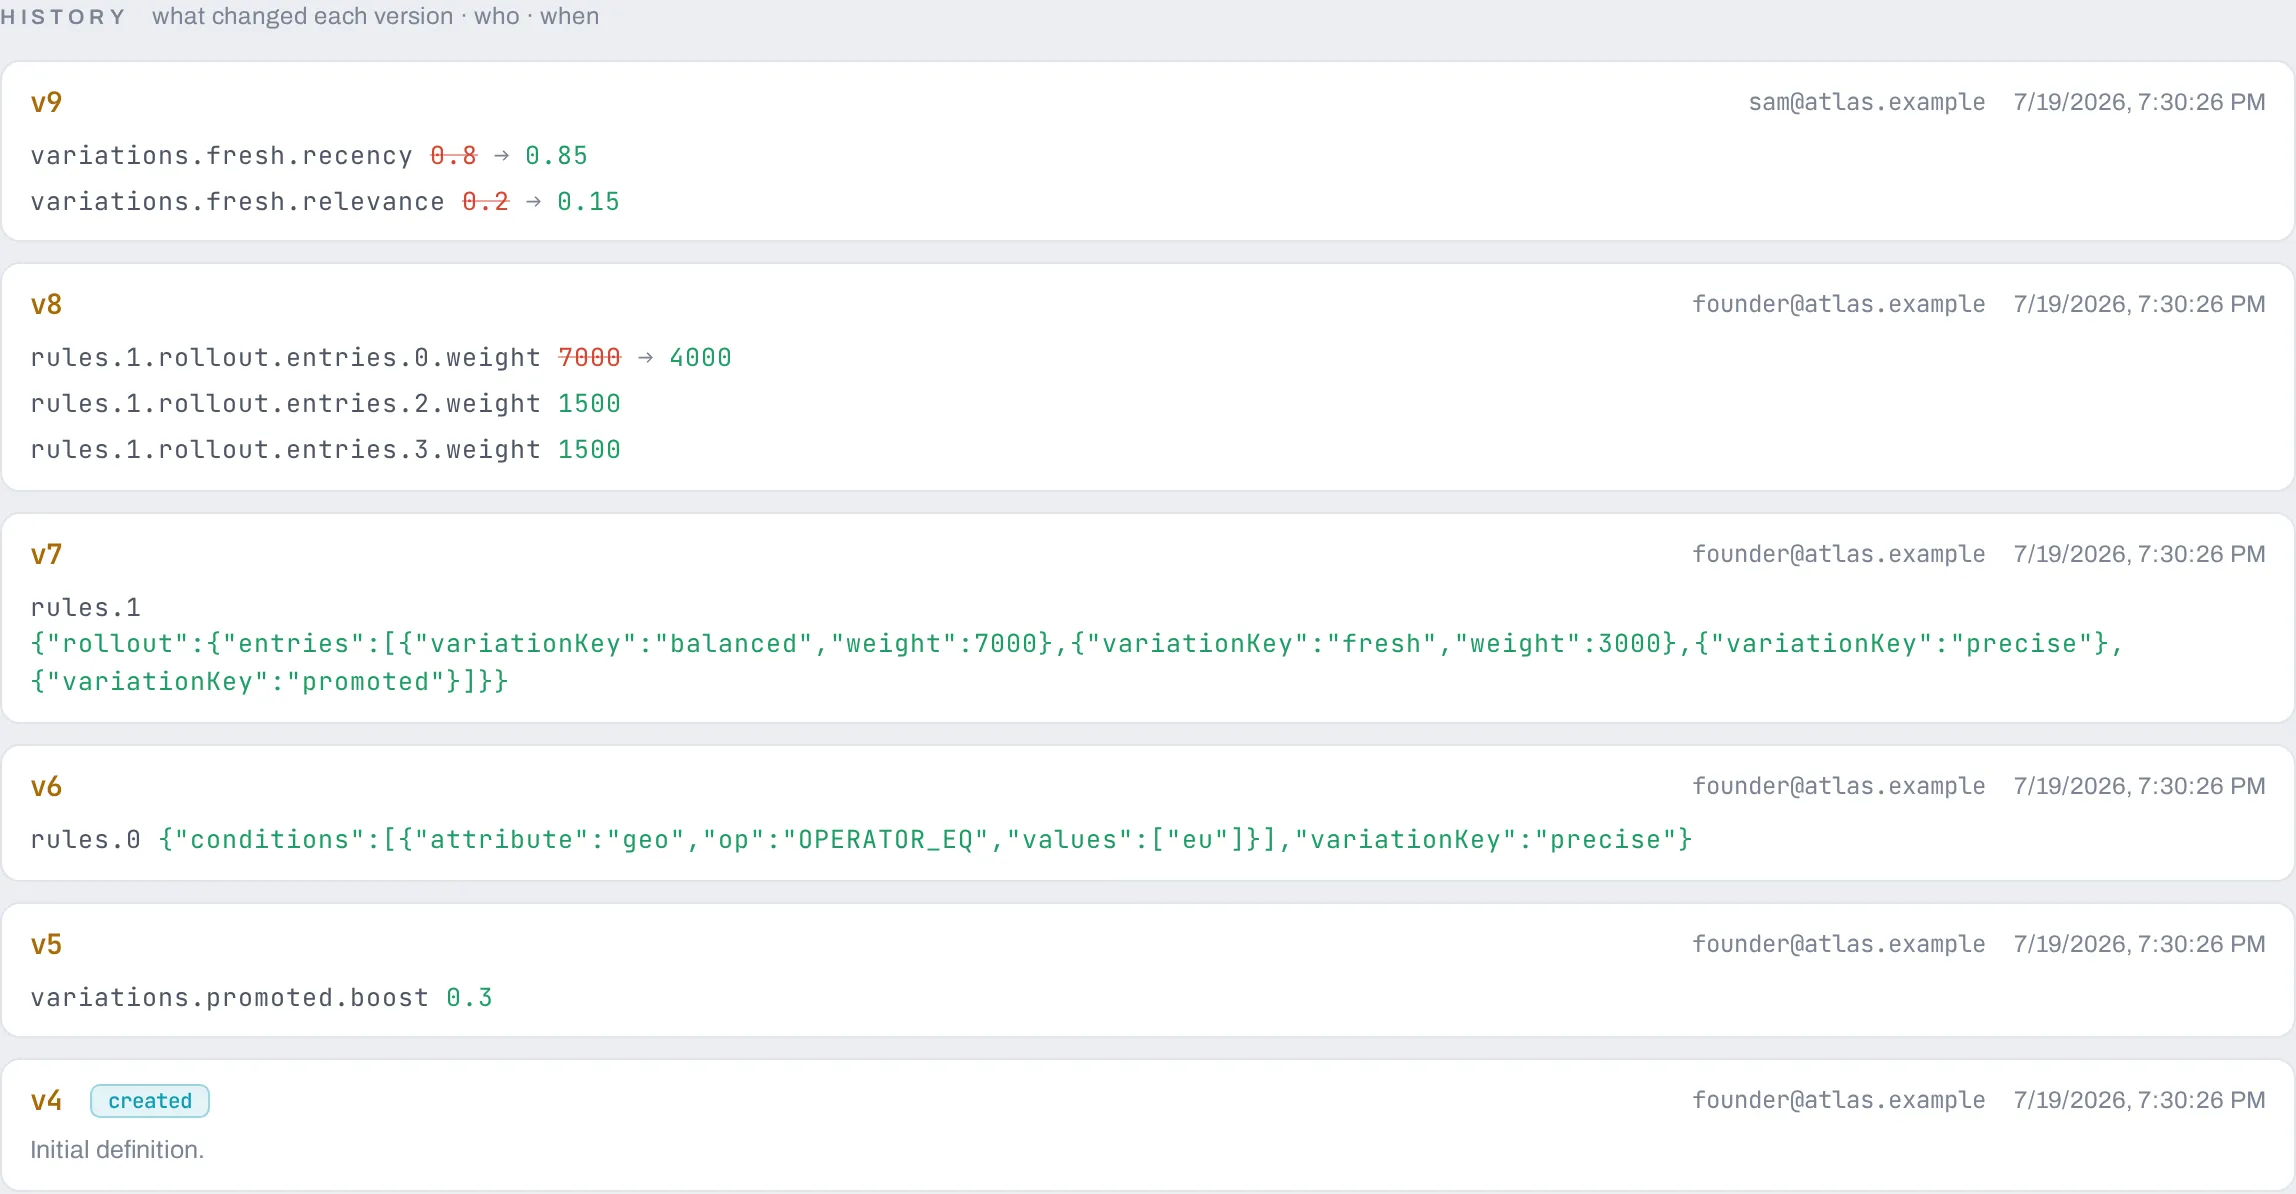Click founder@atlas.example author on v8
2296x1194 pixels.
pyautogui.click(x=1838, y=304)
